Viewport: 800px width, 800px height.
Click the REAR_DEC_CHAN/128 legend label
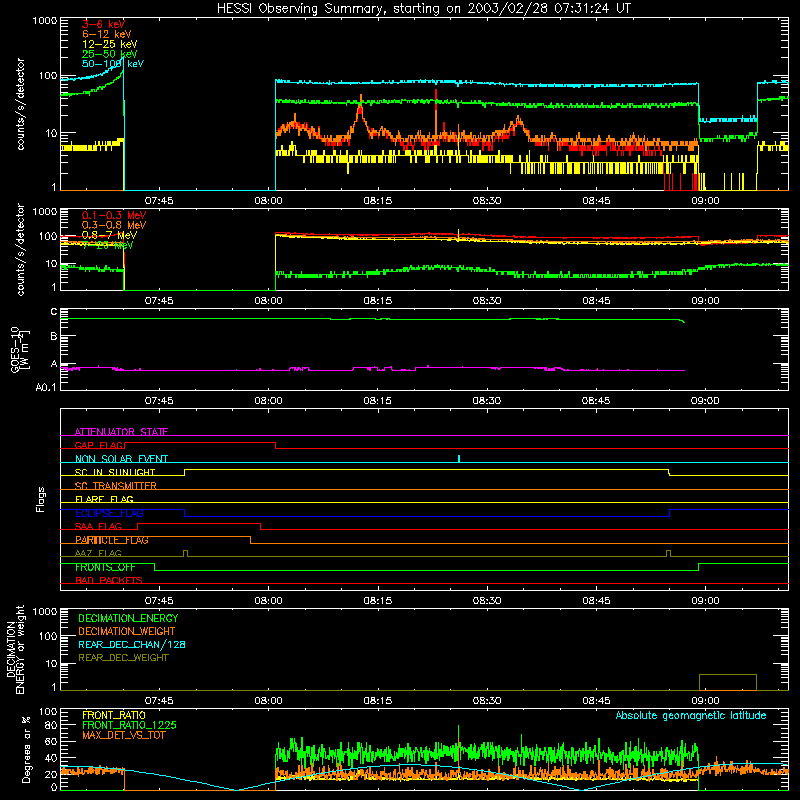pos(132,644)
